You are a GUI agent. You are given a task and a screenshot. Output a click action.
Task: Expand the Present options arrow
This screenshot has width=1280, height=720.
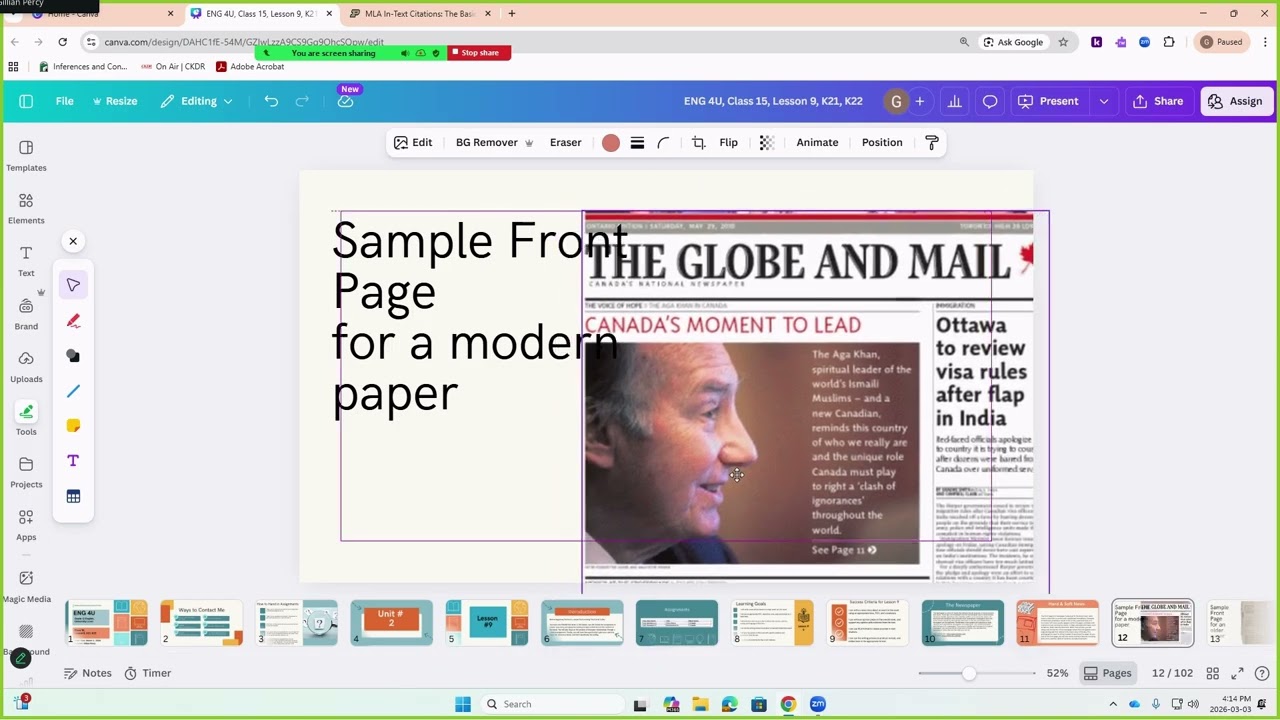click(x=1104, y=101)
